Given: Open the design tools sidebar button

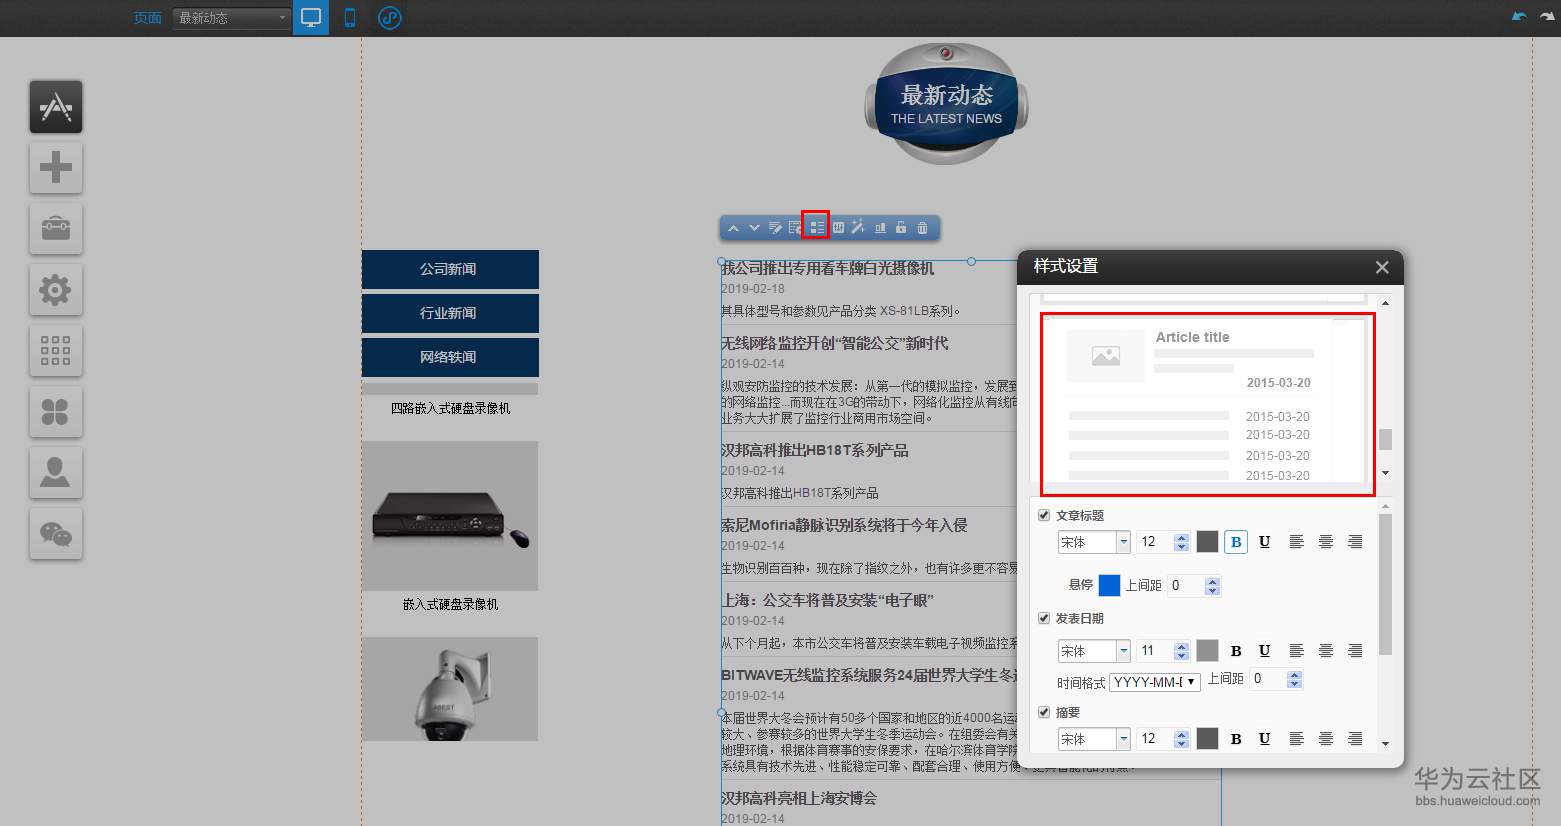Looking at the screenshot, I should [x=56, y=107].
